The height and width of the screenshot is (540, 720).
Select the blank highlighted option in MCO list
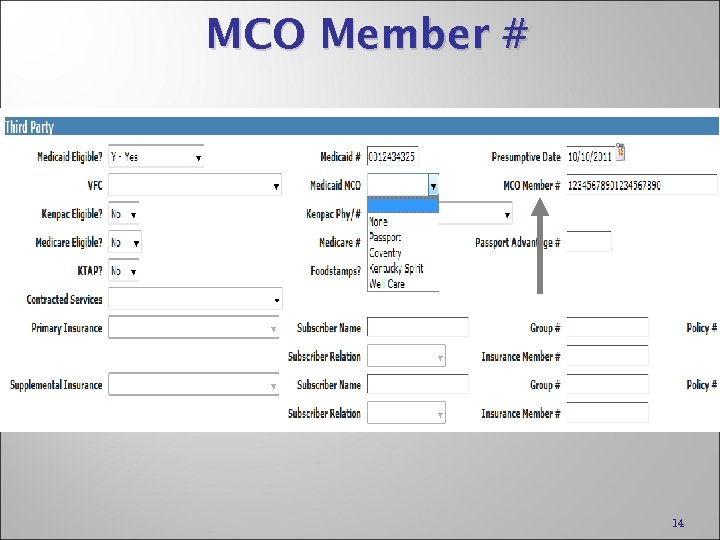(403, 206)
